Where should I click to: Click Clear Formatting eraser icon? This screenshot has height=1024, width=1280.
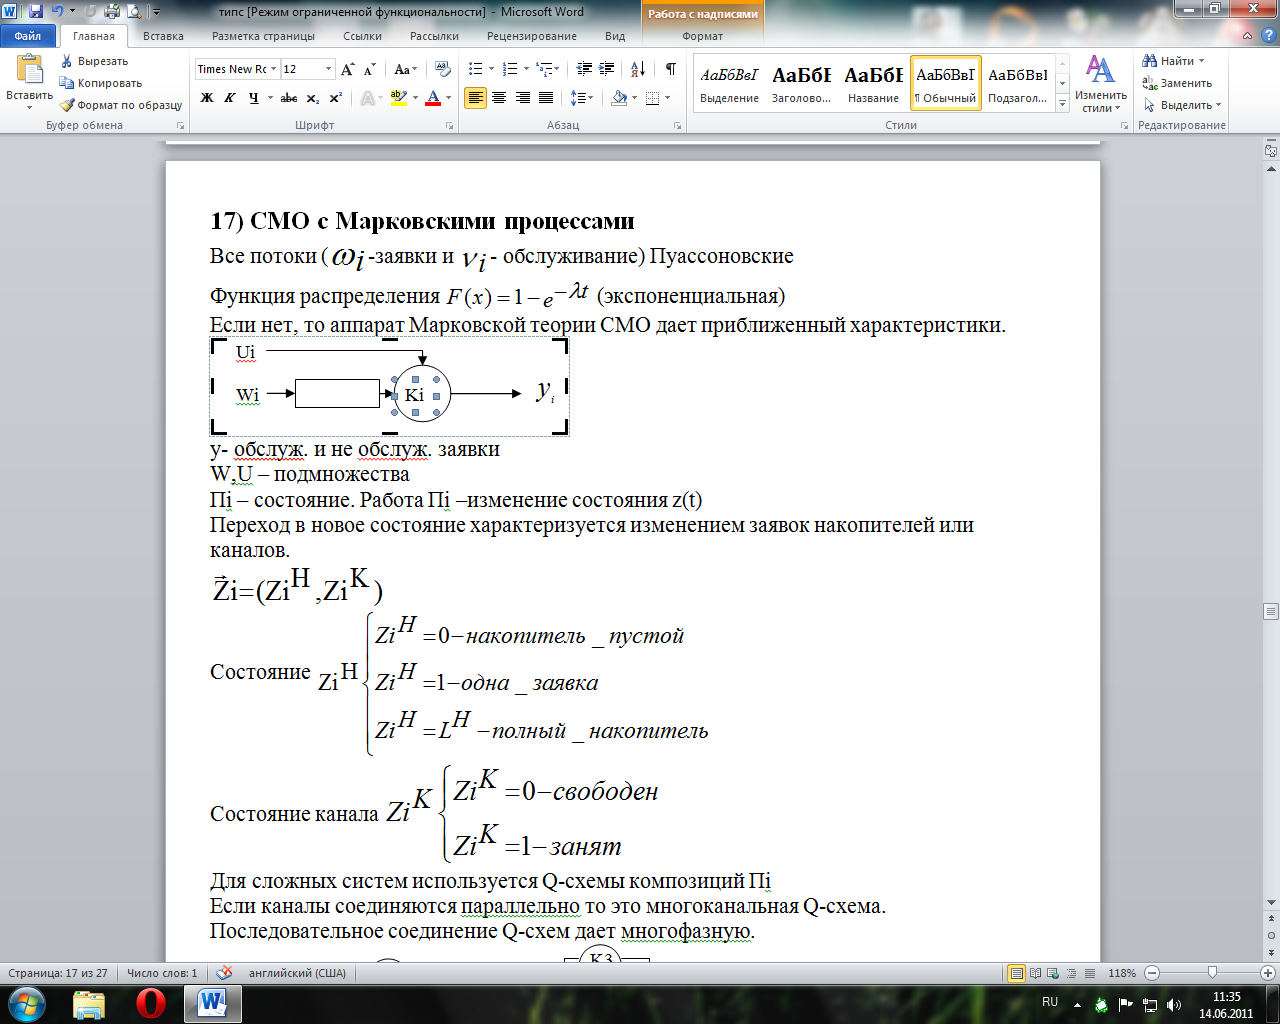pos(441,69)
